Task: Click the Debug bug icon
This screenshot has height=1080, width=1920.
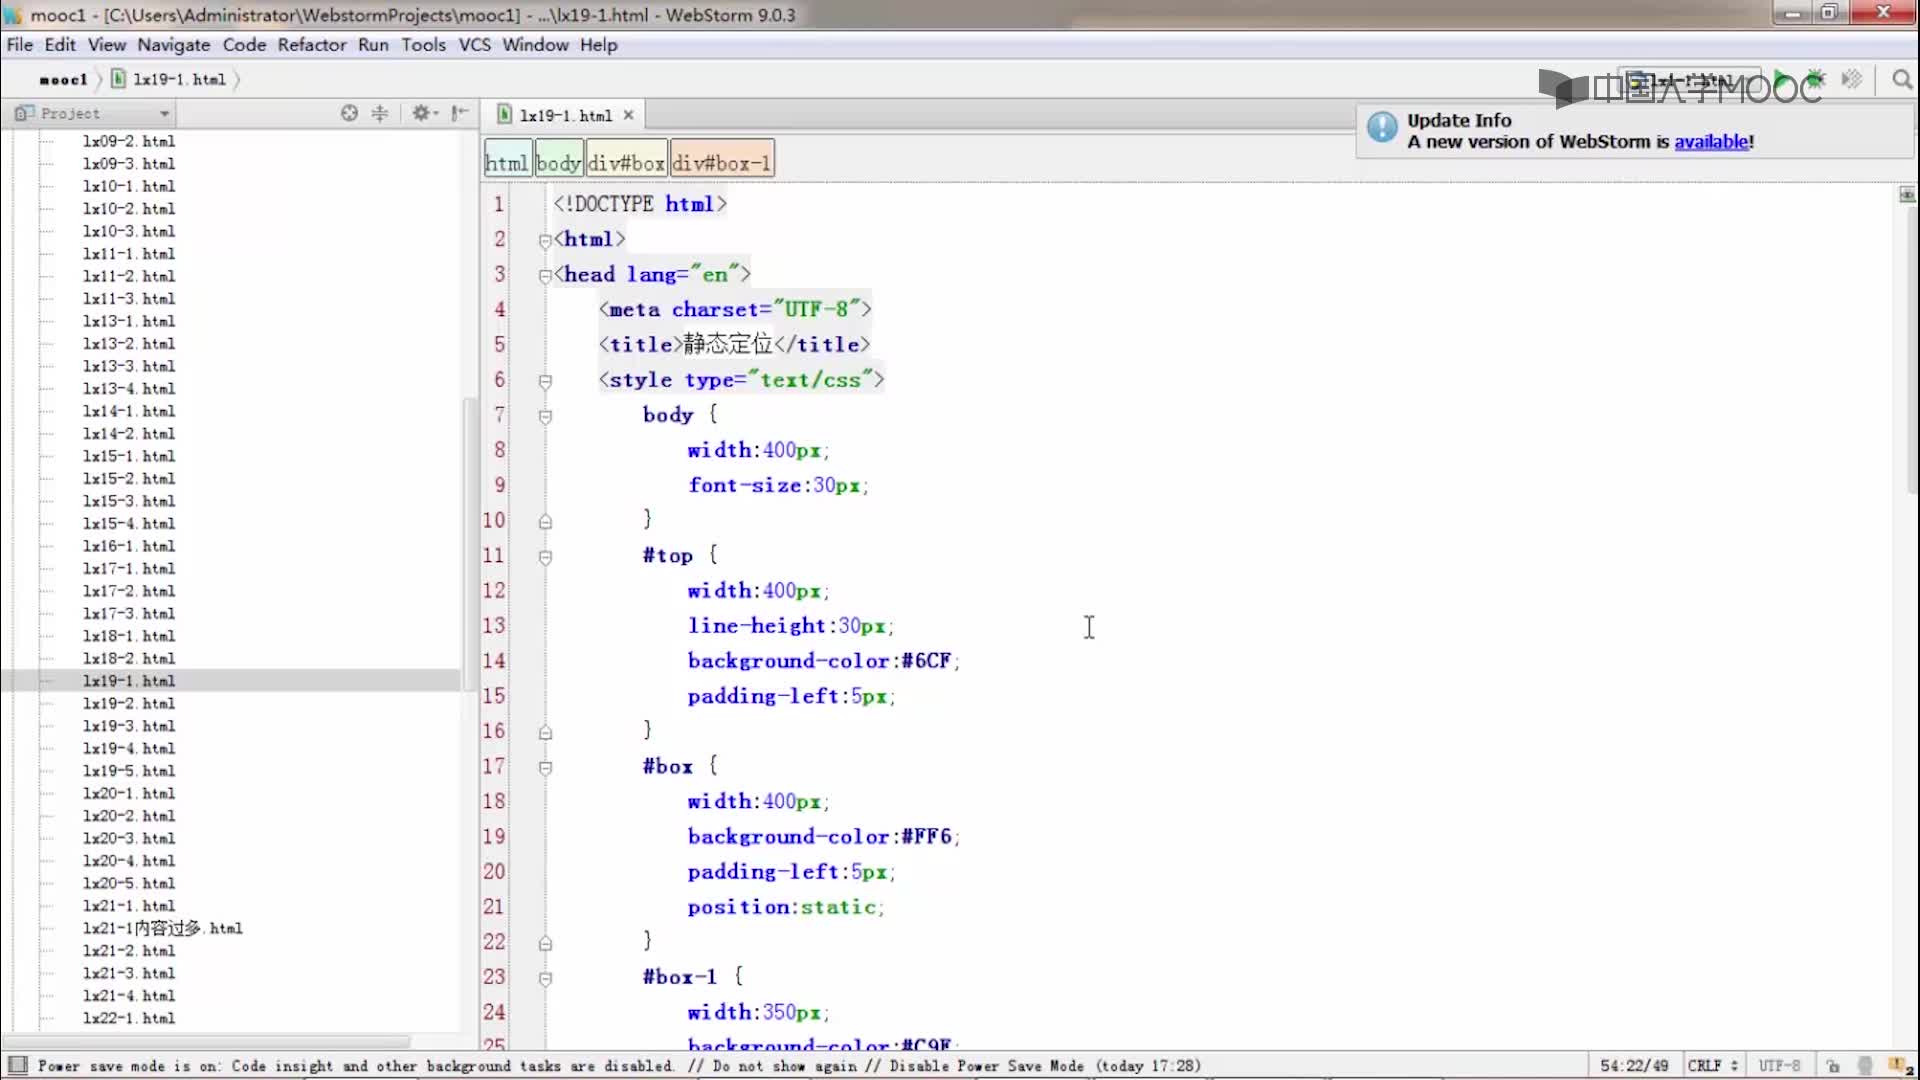Action: (1815, 79)
